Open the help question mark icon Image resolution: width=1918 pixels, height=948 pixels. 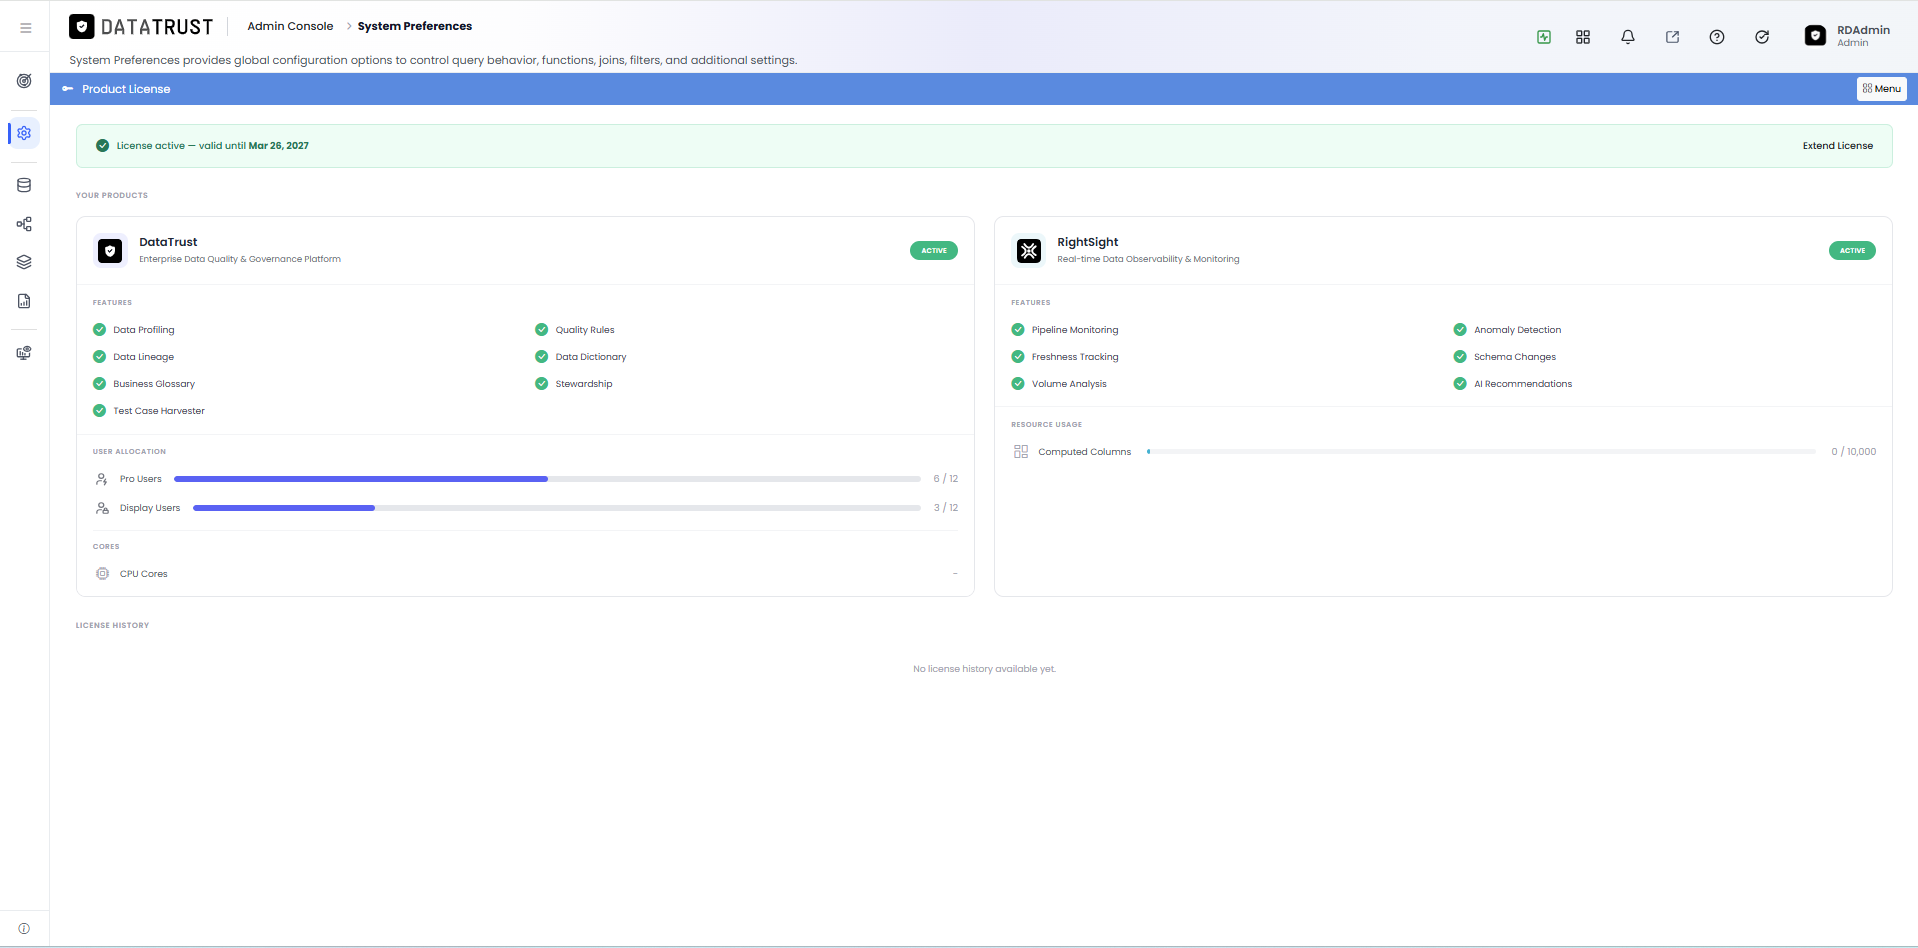[x=1717, y=37]
